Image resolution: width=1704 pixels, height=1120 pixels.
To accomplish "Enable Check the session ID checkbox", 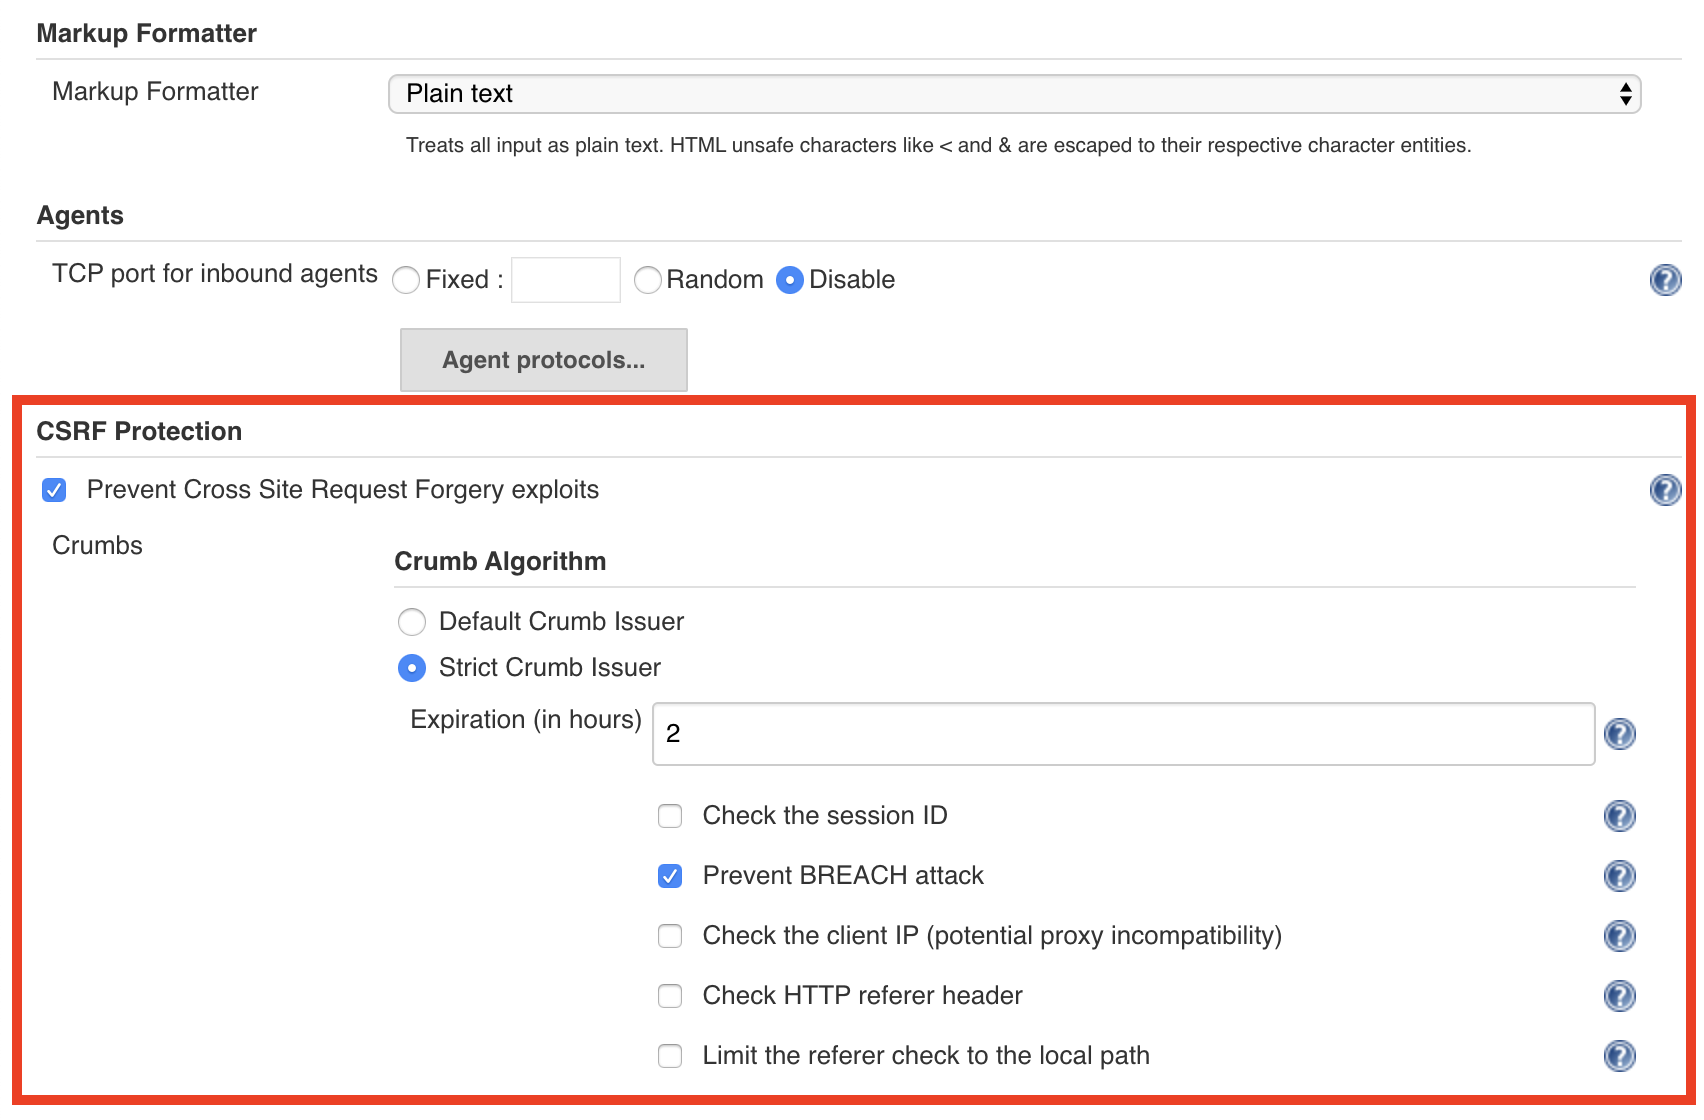I will [x=670, y=816].
